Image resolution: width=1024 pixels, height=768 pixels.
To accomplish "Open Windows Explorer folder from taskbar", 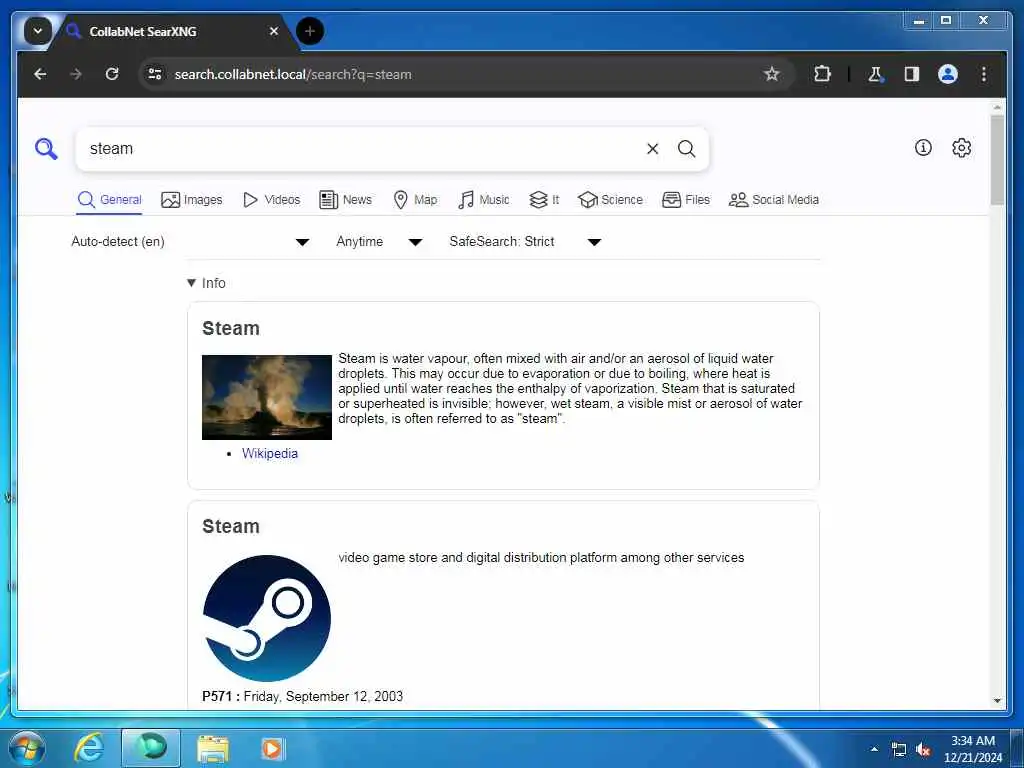I will [x=213, y=748].
